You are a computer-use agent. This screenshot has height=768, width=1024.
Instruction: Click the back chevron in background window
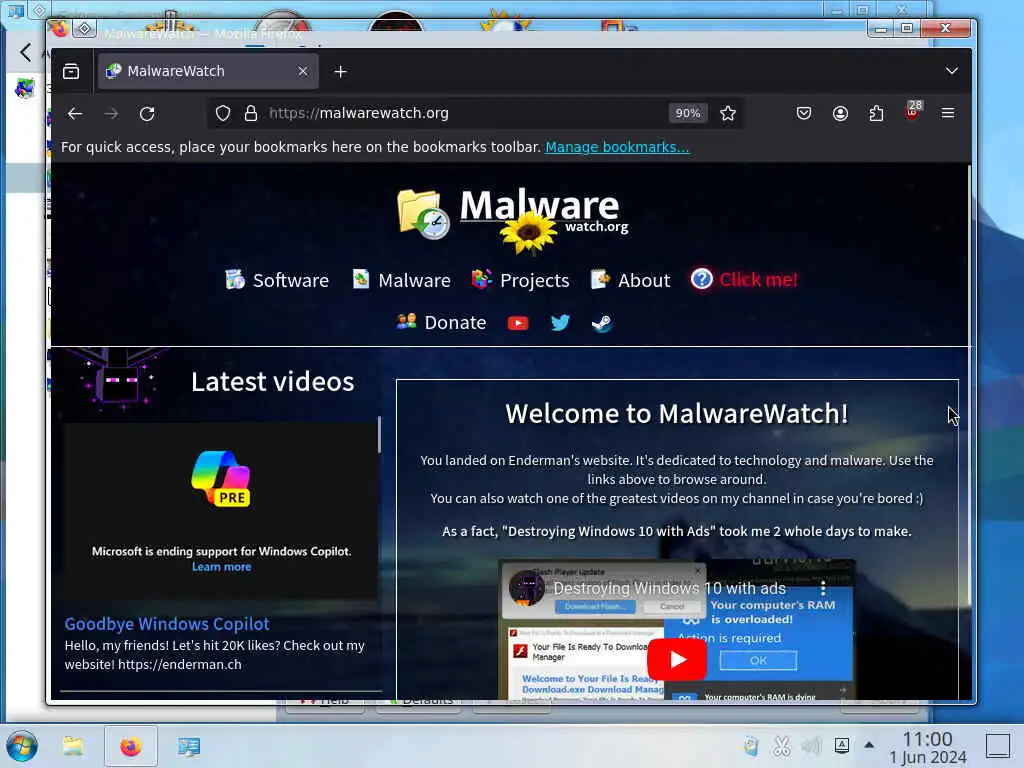25,52
